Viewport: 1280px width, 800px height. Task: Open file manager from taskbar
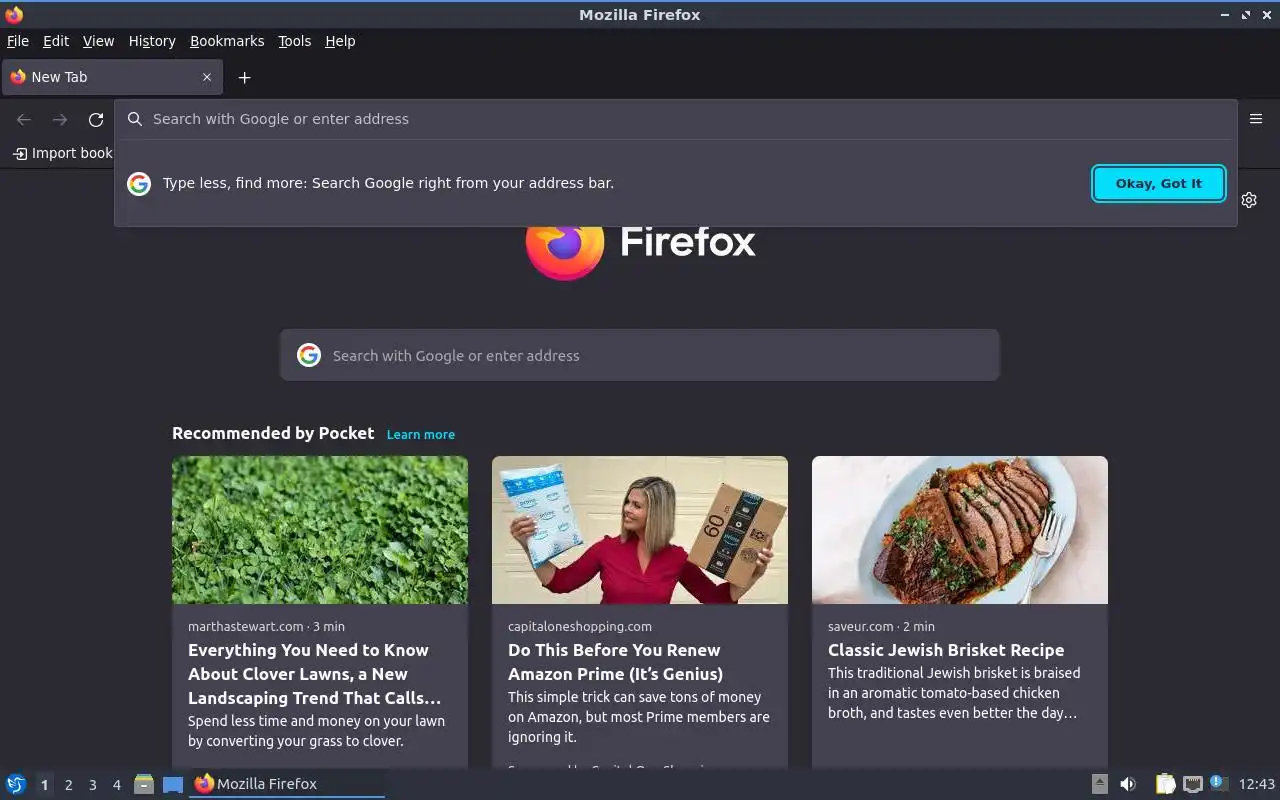(144, 784)
